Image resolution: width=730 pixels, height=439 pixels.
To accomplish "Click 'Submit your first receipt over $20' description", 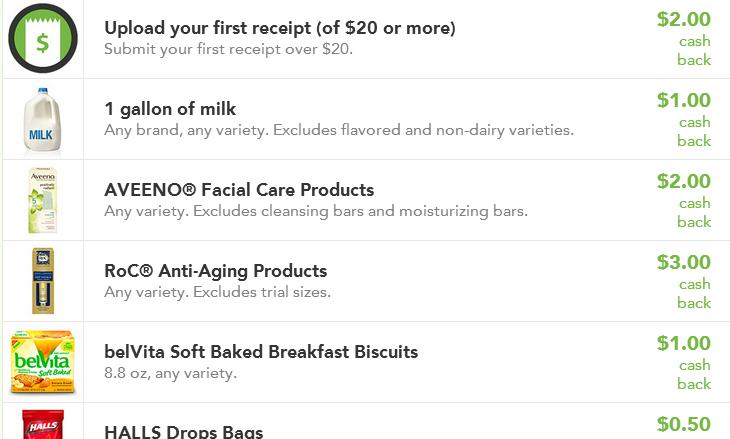I will point(229,49).
